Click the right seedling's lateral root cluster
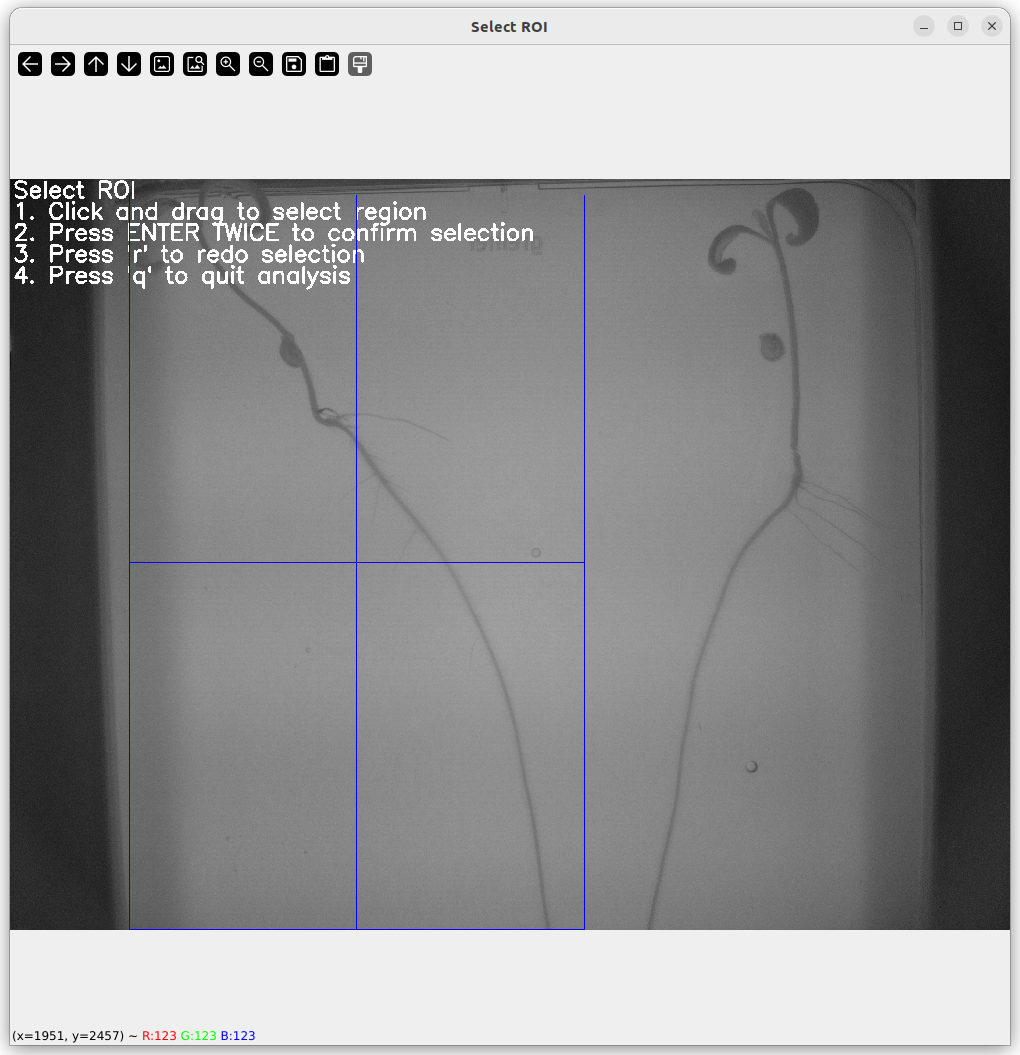The image size is (1020, 1055). click(822, 505)
